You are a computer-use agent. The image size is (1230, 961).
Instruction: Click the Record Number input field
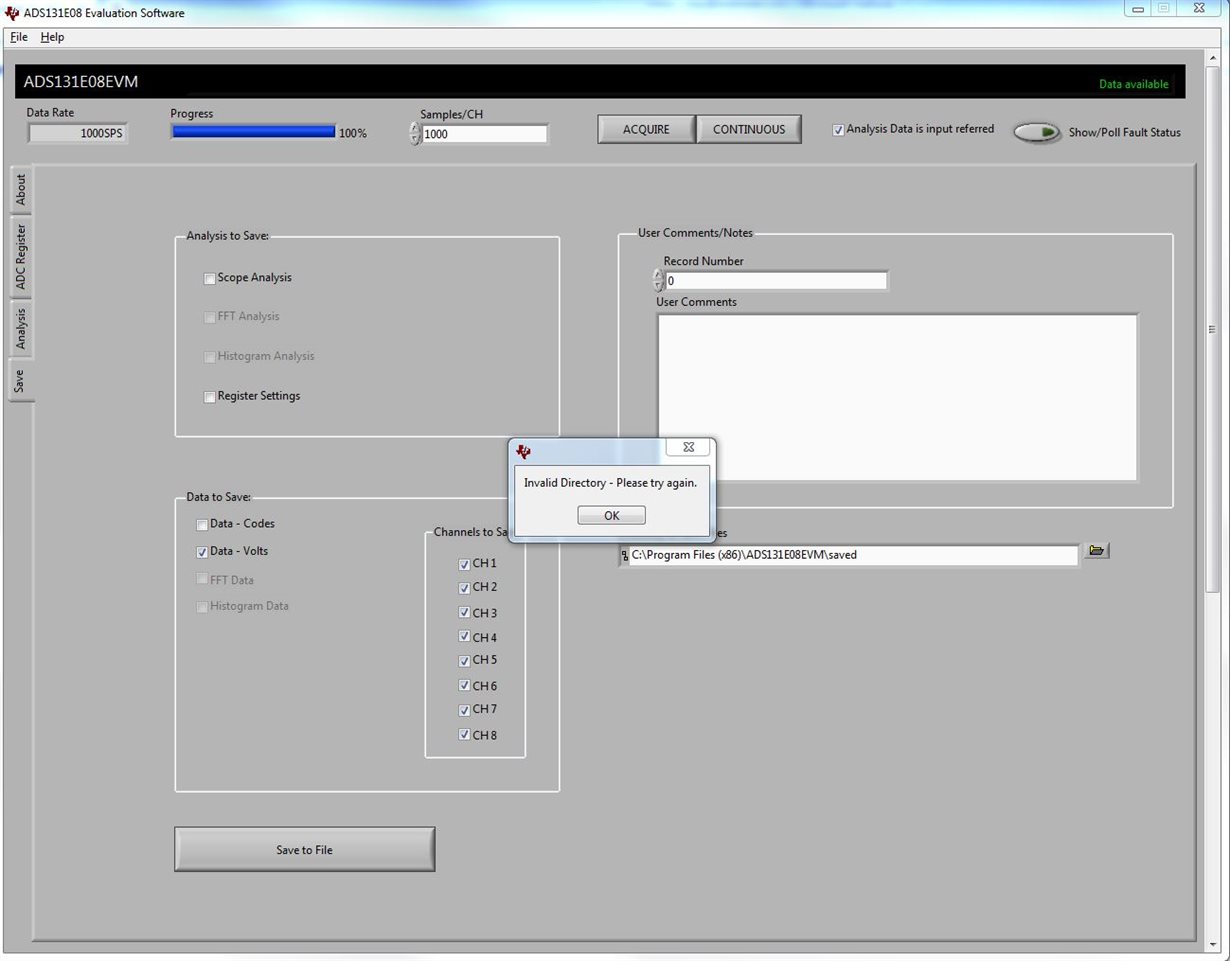point(776,281)
